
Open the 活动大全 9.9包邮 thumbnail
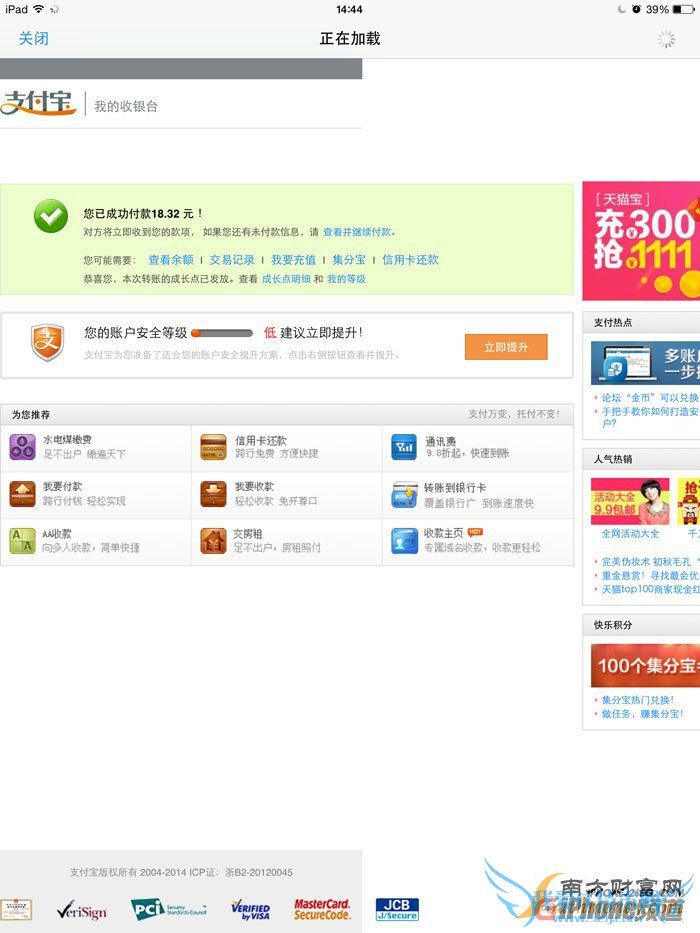point(630,501)
